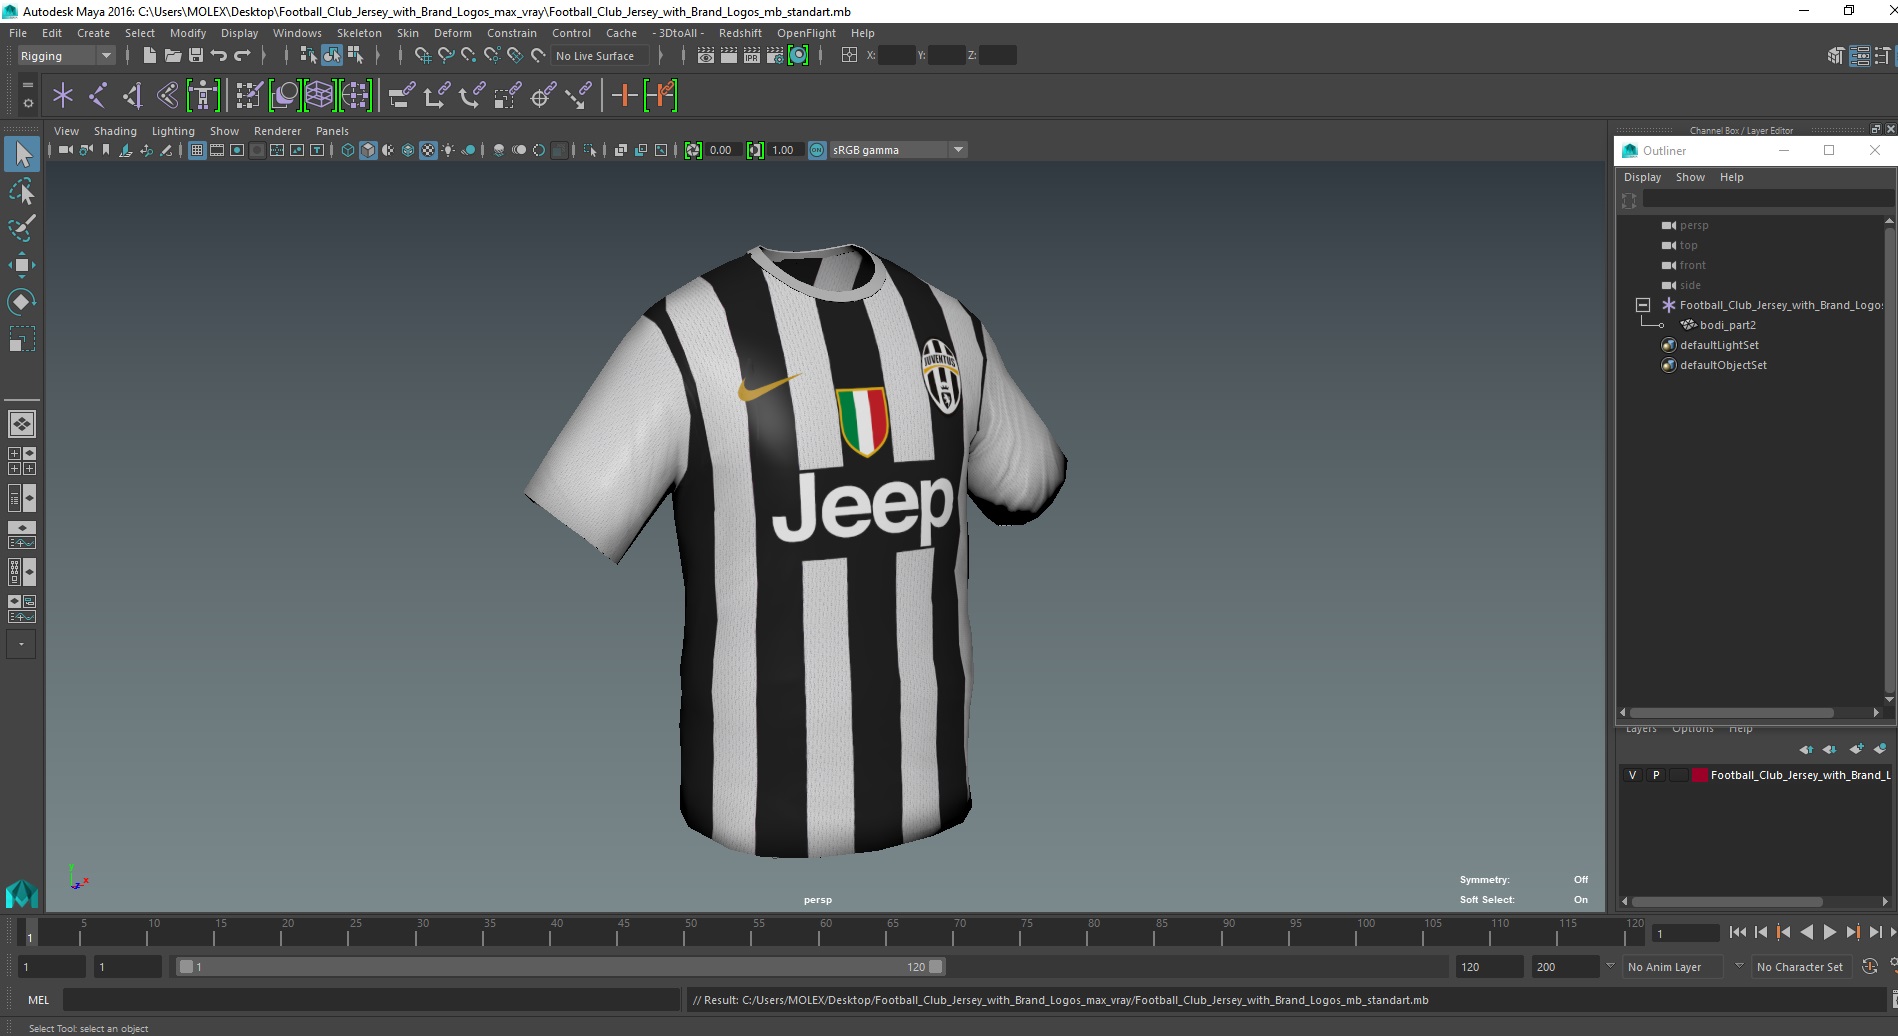Toggle V visibility of the Football_Club_Jersey layer
This screenshot has width=1898, height=1036.
tap(1632, 775)
